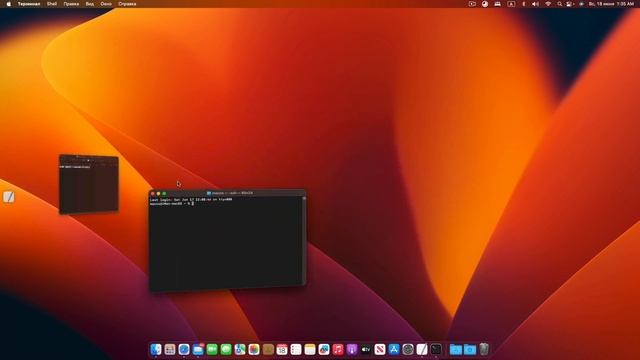Open Notes app in the Dock

coord(310,349)
